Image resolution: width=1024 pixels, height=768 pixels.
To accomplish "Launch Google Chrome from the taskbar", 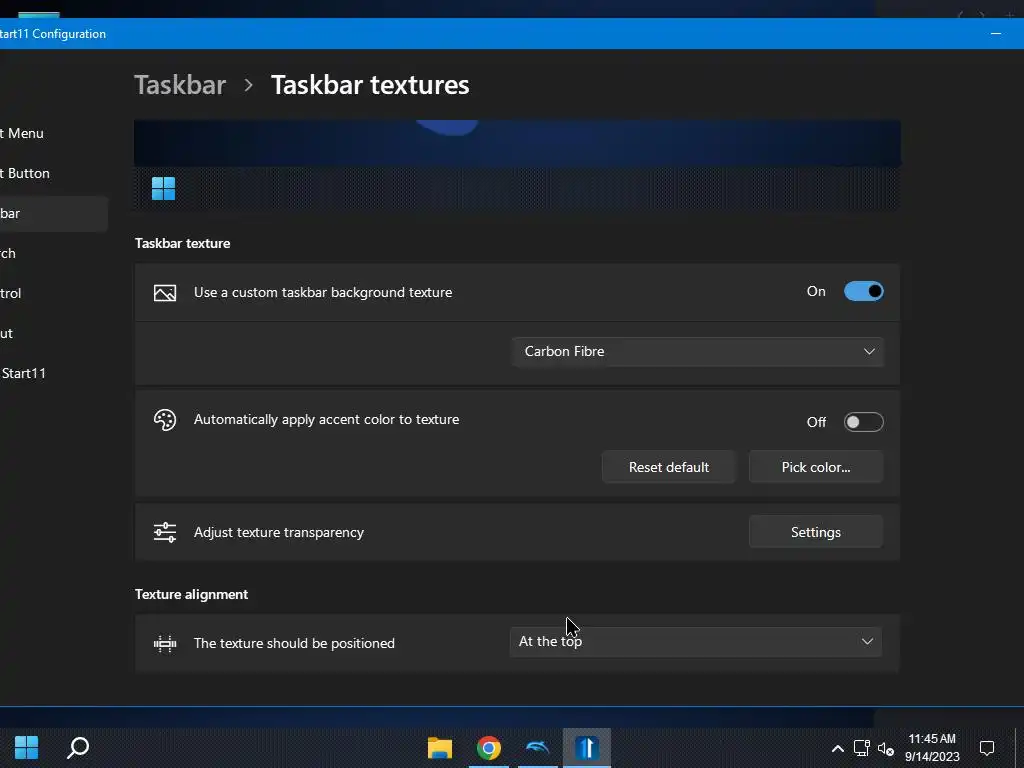I will point(488,748).
